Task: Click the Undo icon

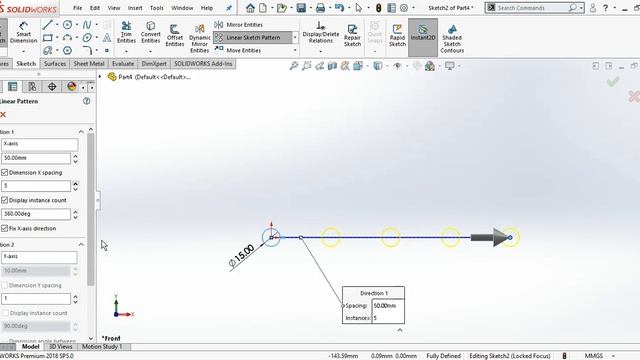Action: (339, 8)
